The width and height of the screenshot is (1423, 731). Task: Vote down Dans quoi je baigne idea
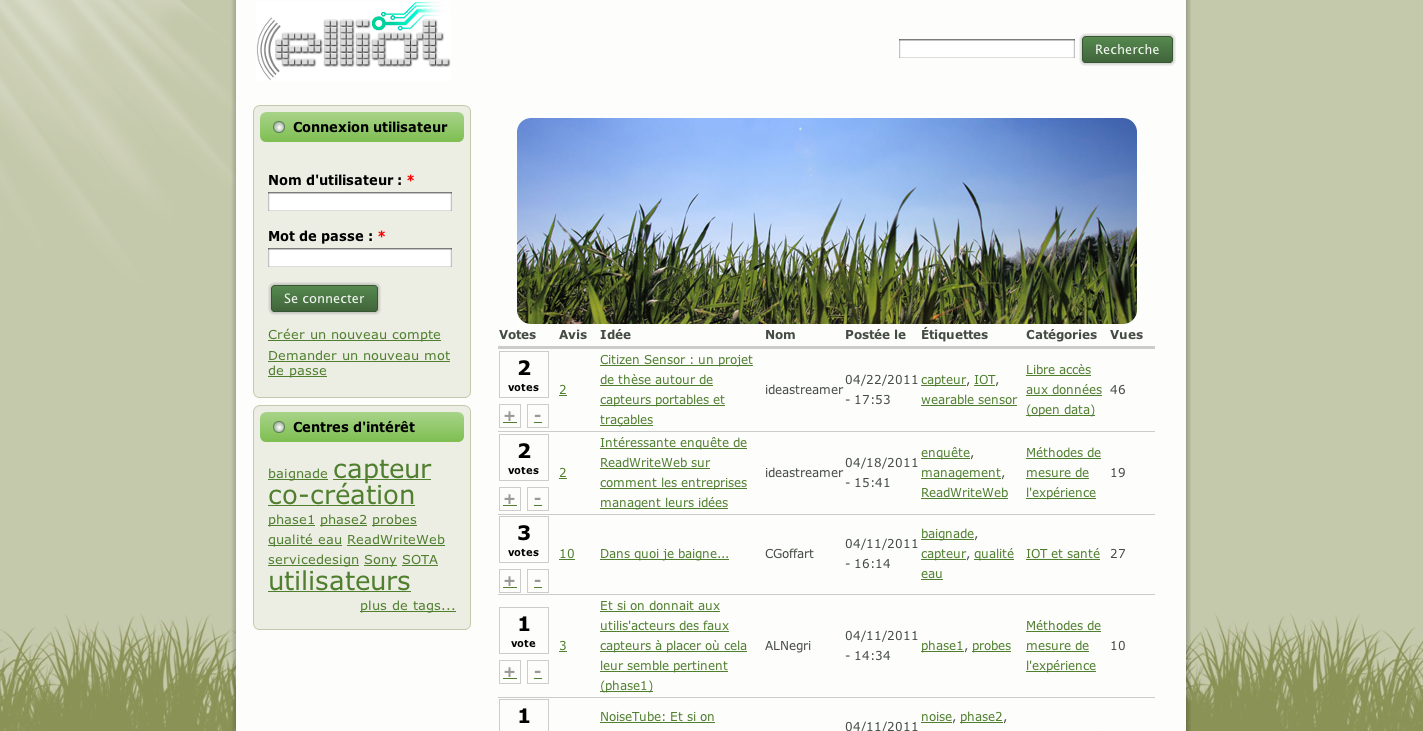point(538,581)
